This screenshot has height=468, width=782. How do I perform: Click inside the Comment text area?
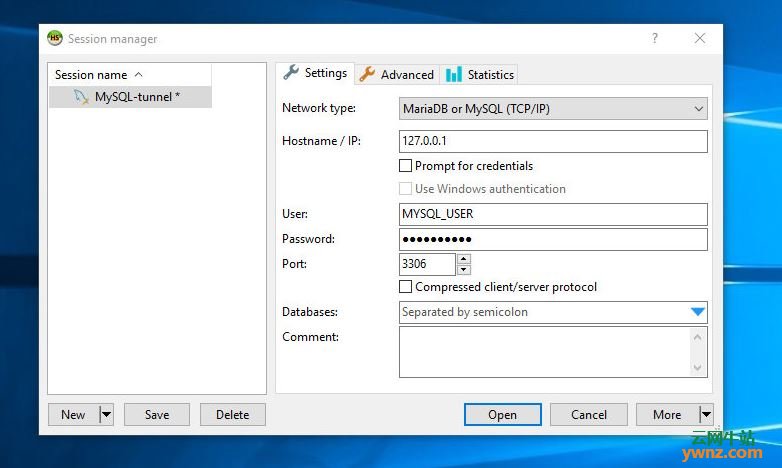[544, 352]
